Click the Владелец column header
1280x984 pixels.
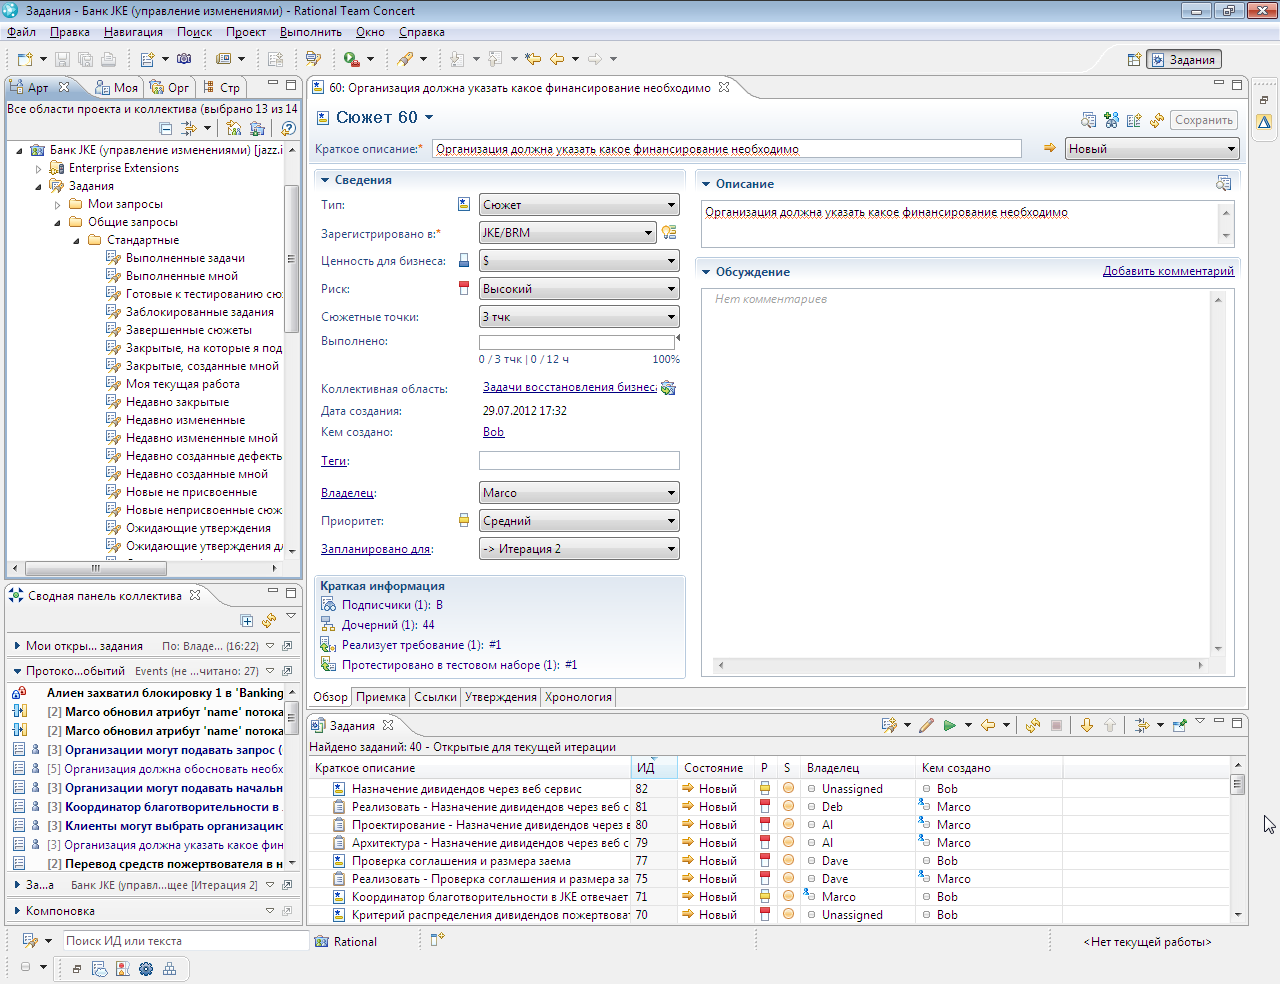point(858,768)
